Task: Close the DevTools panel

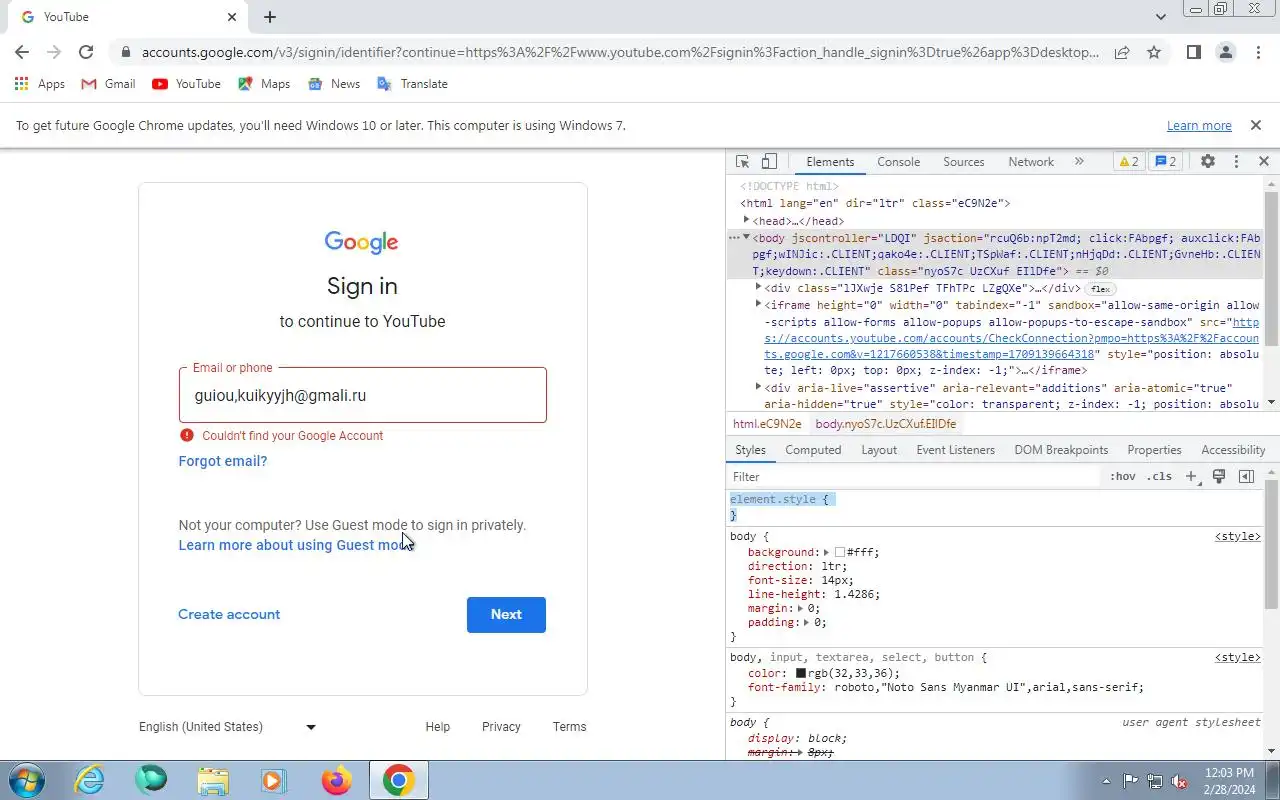Action: [x=1263, y=162]
